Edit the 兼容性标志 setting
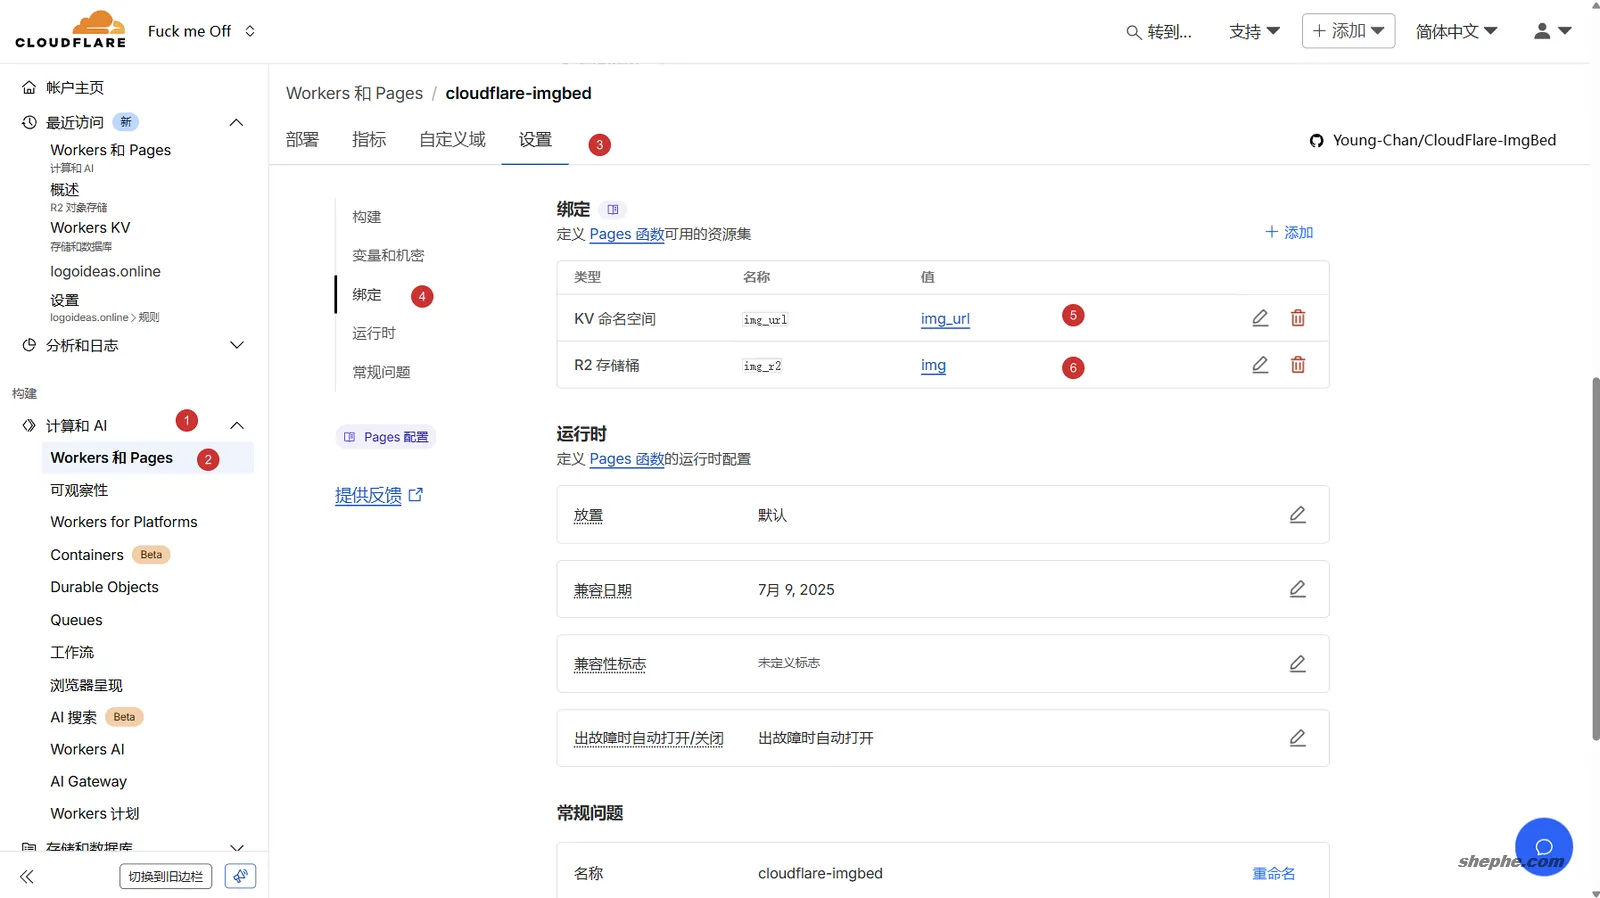This screenshot has width=1600, height=898. (1298, 664)
